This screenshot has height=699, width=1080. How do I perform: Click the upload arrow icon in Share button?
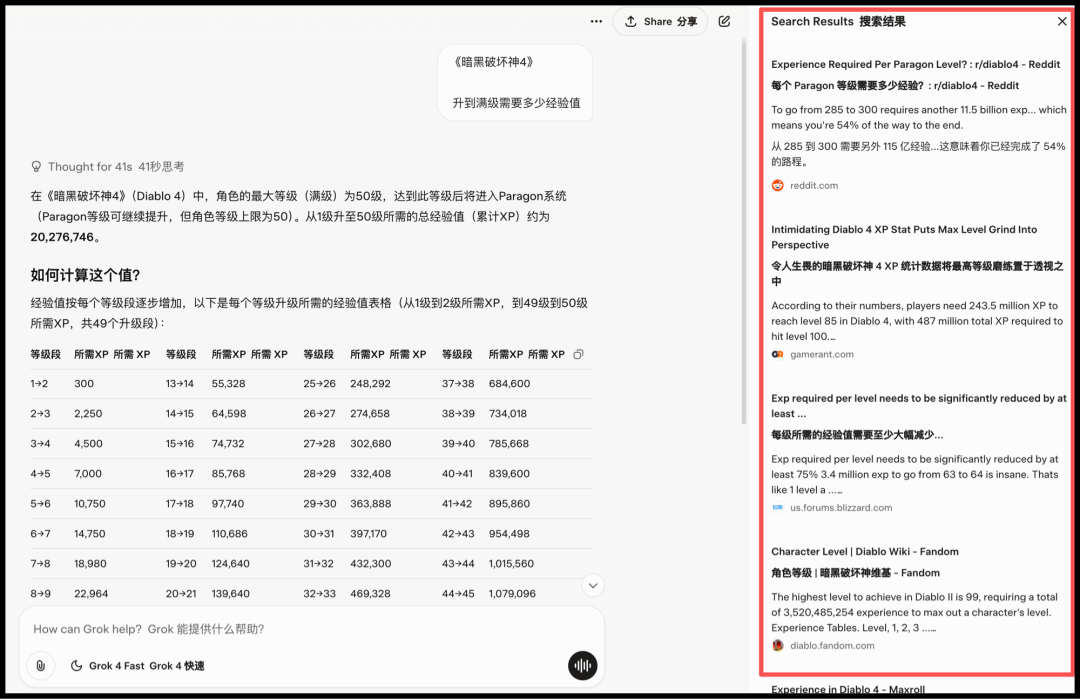[630, 21]
